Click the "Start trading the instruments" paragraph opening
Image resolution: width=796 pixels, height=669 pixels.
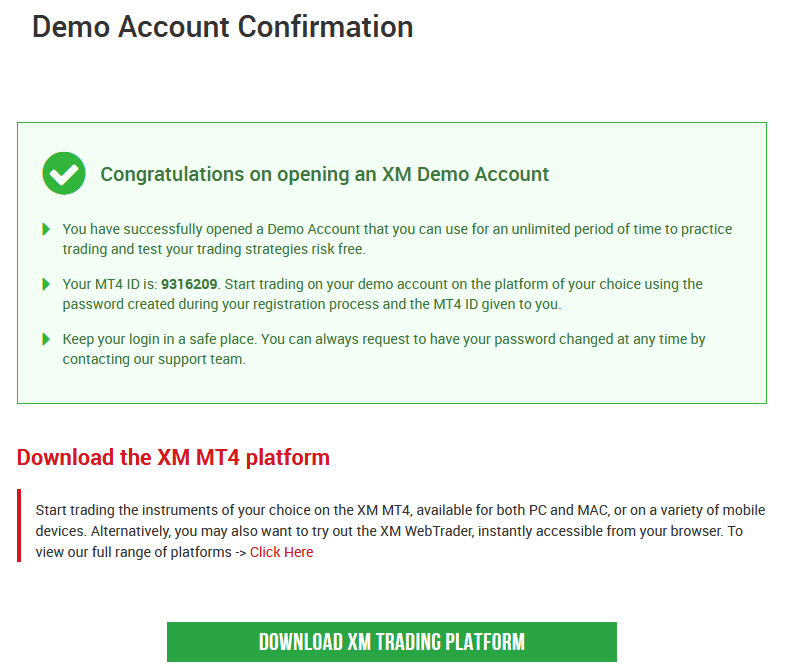[125, 511]
